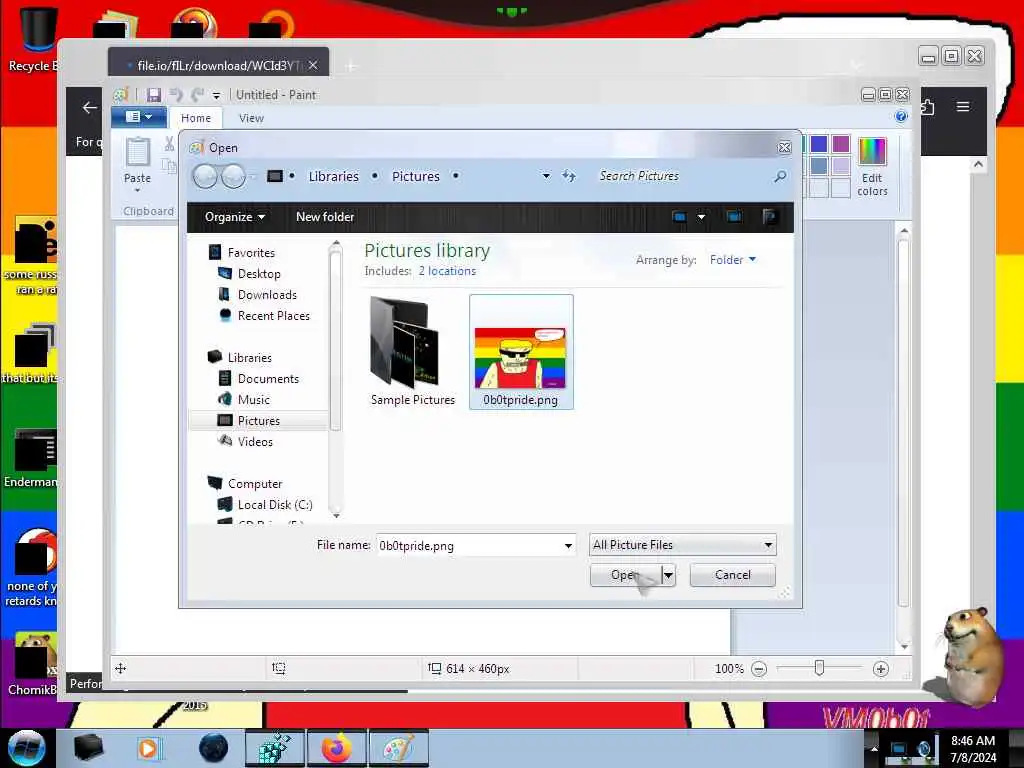Click the Paint zoom slider handle
Screen dimensions: 1024x768
[x=819, y=668]
